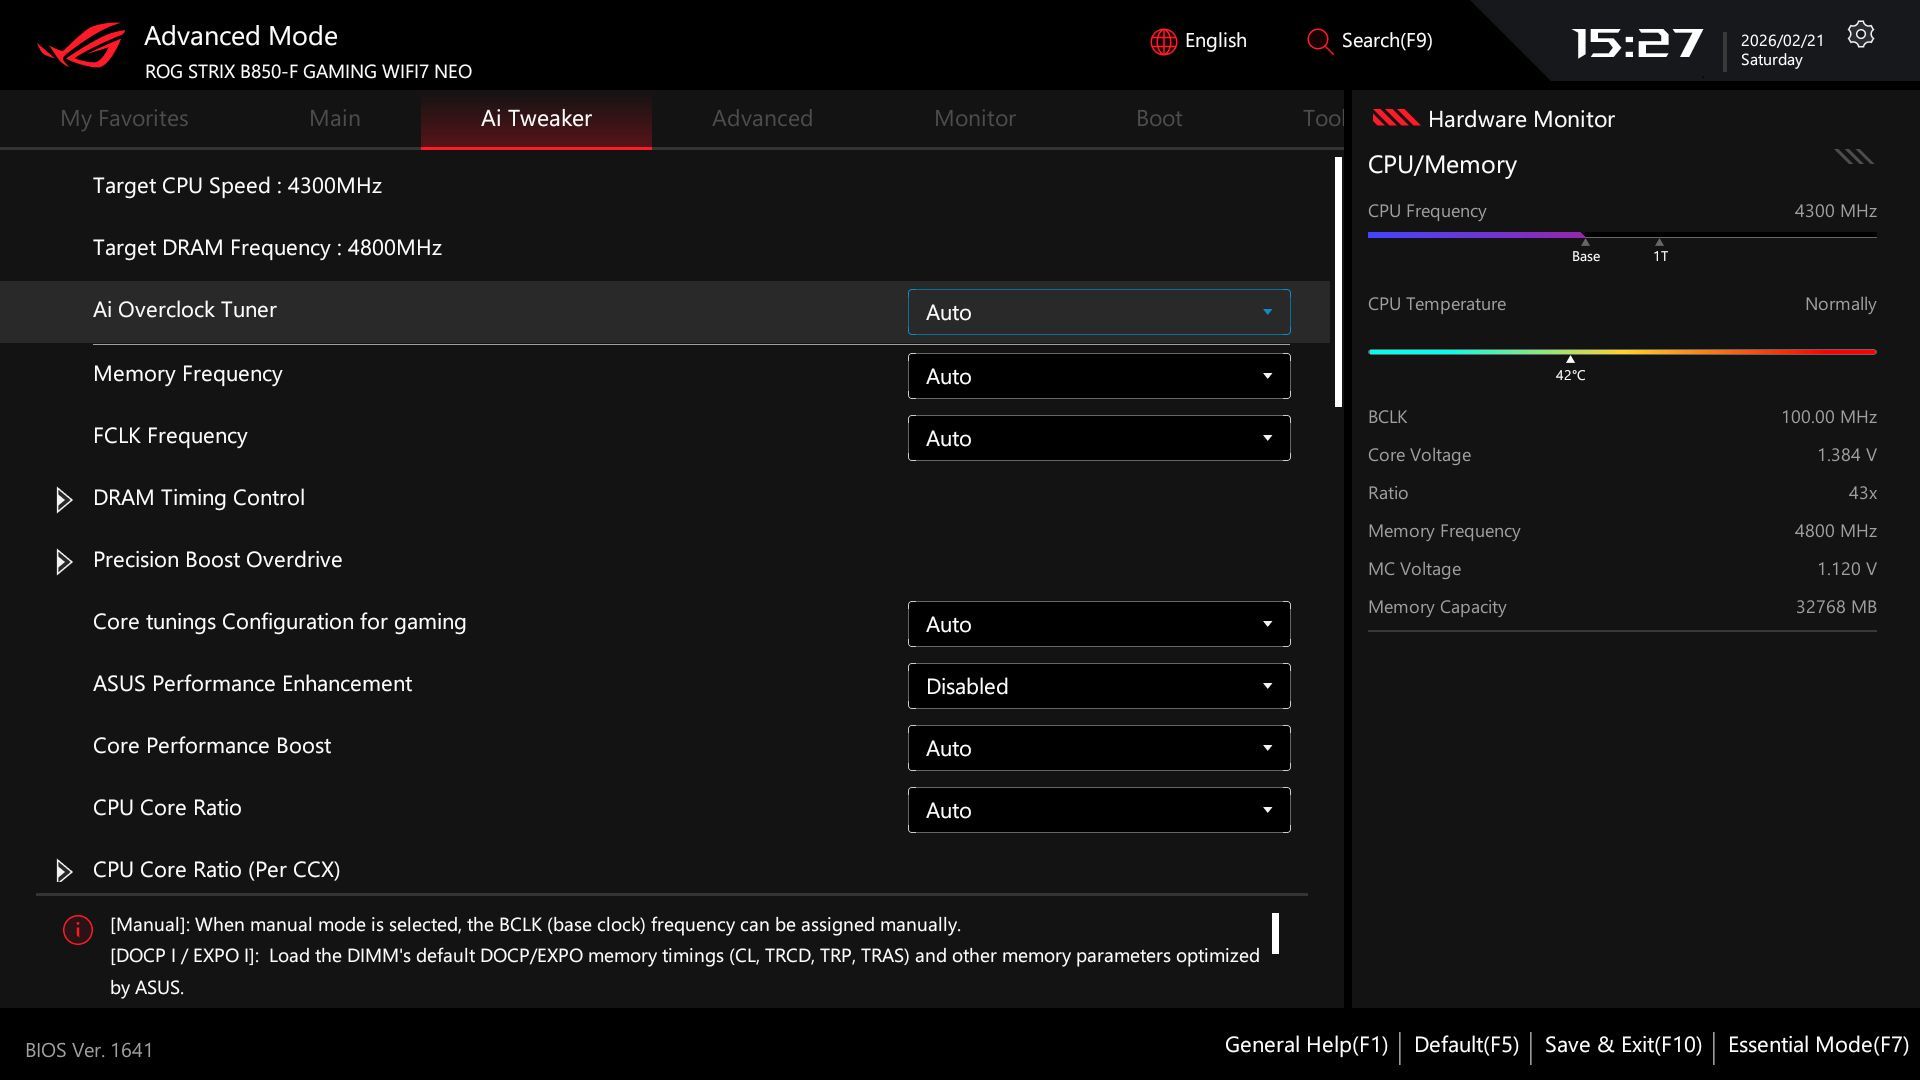The width and height of the screenshot is (1920, 1080).
Task: Open the settings gear icon
Action: pyautogui.click(x=1860, y=34)
